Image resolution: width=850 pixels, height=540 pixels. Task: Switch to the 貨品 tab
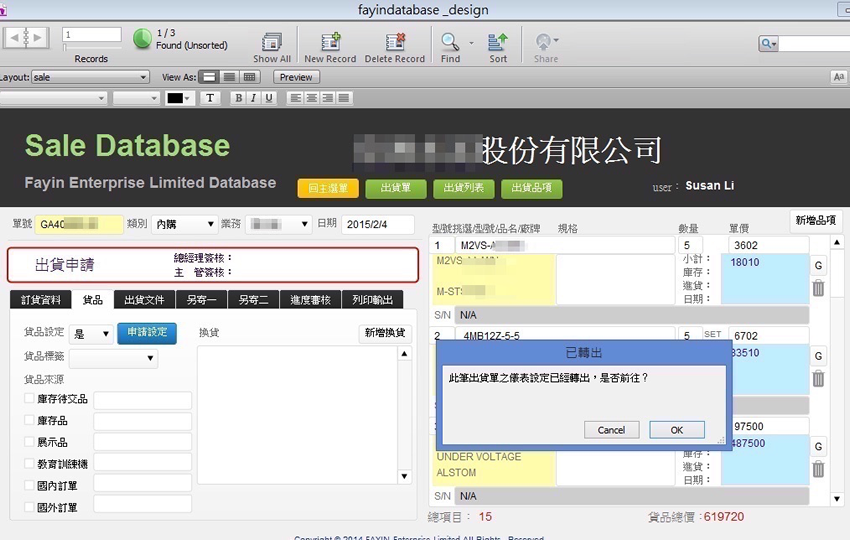tap(93, 299)
